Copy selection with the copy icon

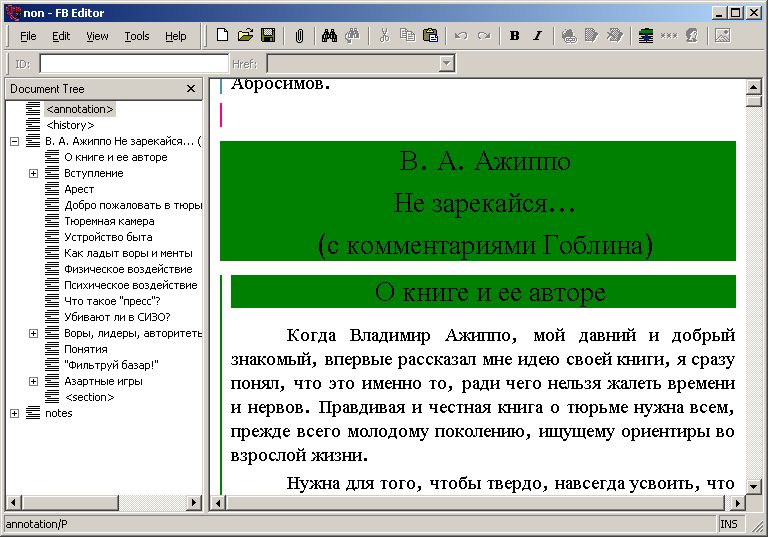(x=407, y=35)
